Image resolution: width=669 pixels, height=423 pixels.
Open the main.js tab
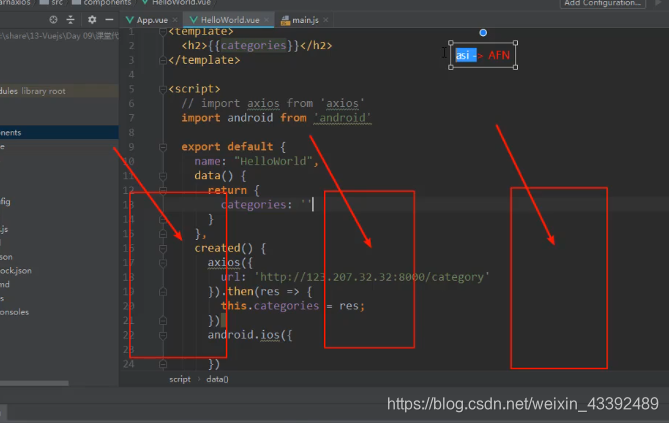tap(305, 20)
